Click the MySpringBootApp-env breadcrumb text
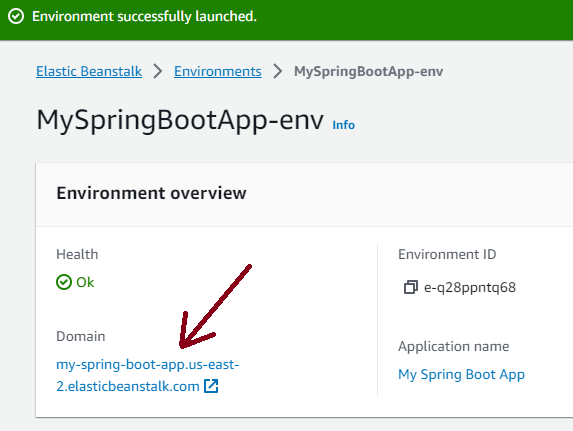 [x=368, y=71]
